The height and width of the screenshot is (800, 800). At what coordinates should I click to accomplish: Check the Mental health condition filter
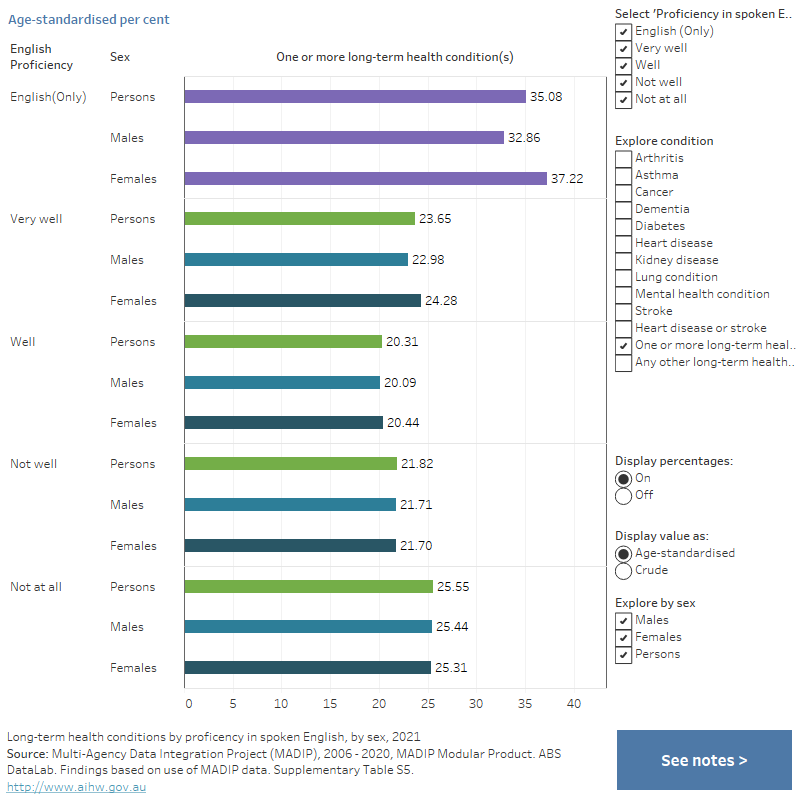point(623,294)
